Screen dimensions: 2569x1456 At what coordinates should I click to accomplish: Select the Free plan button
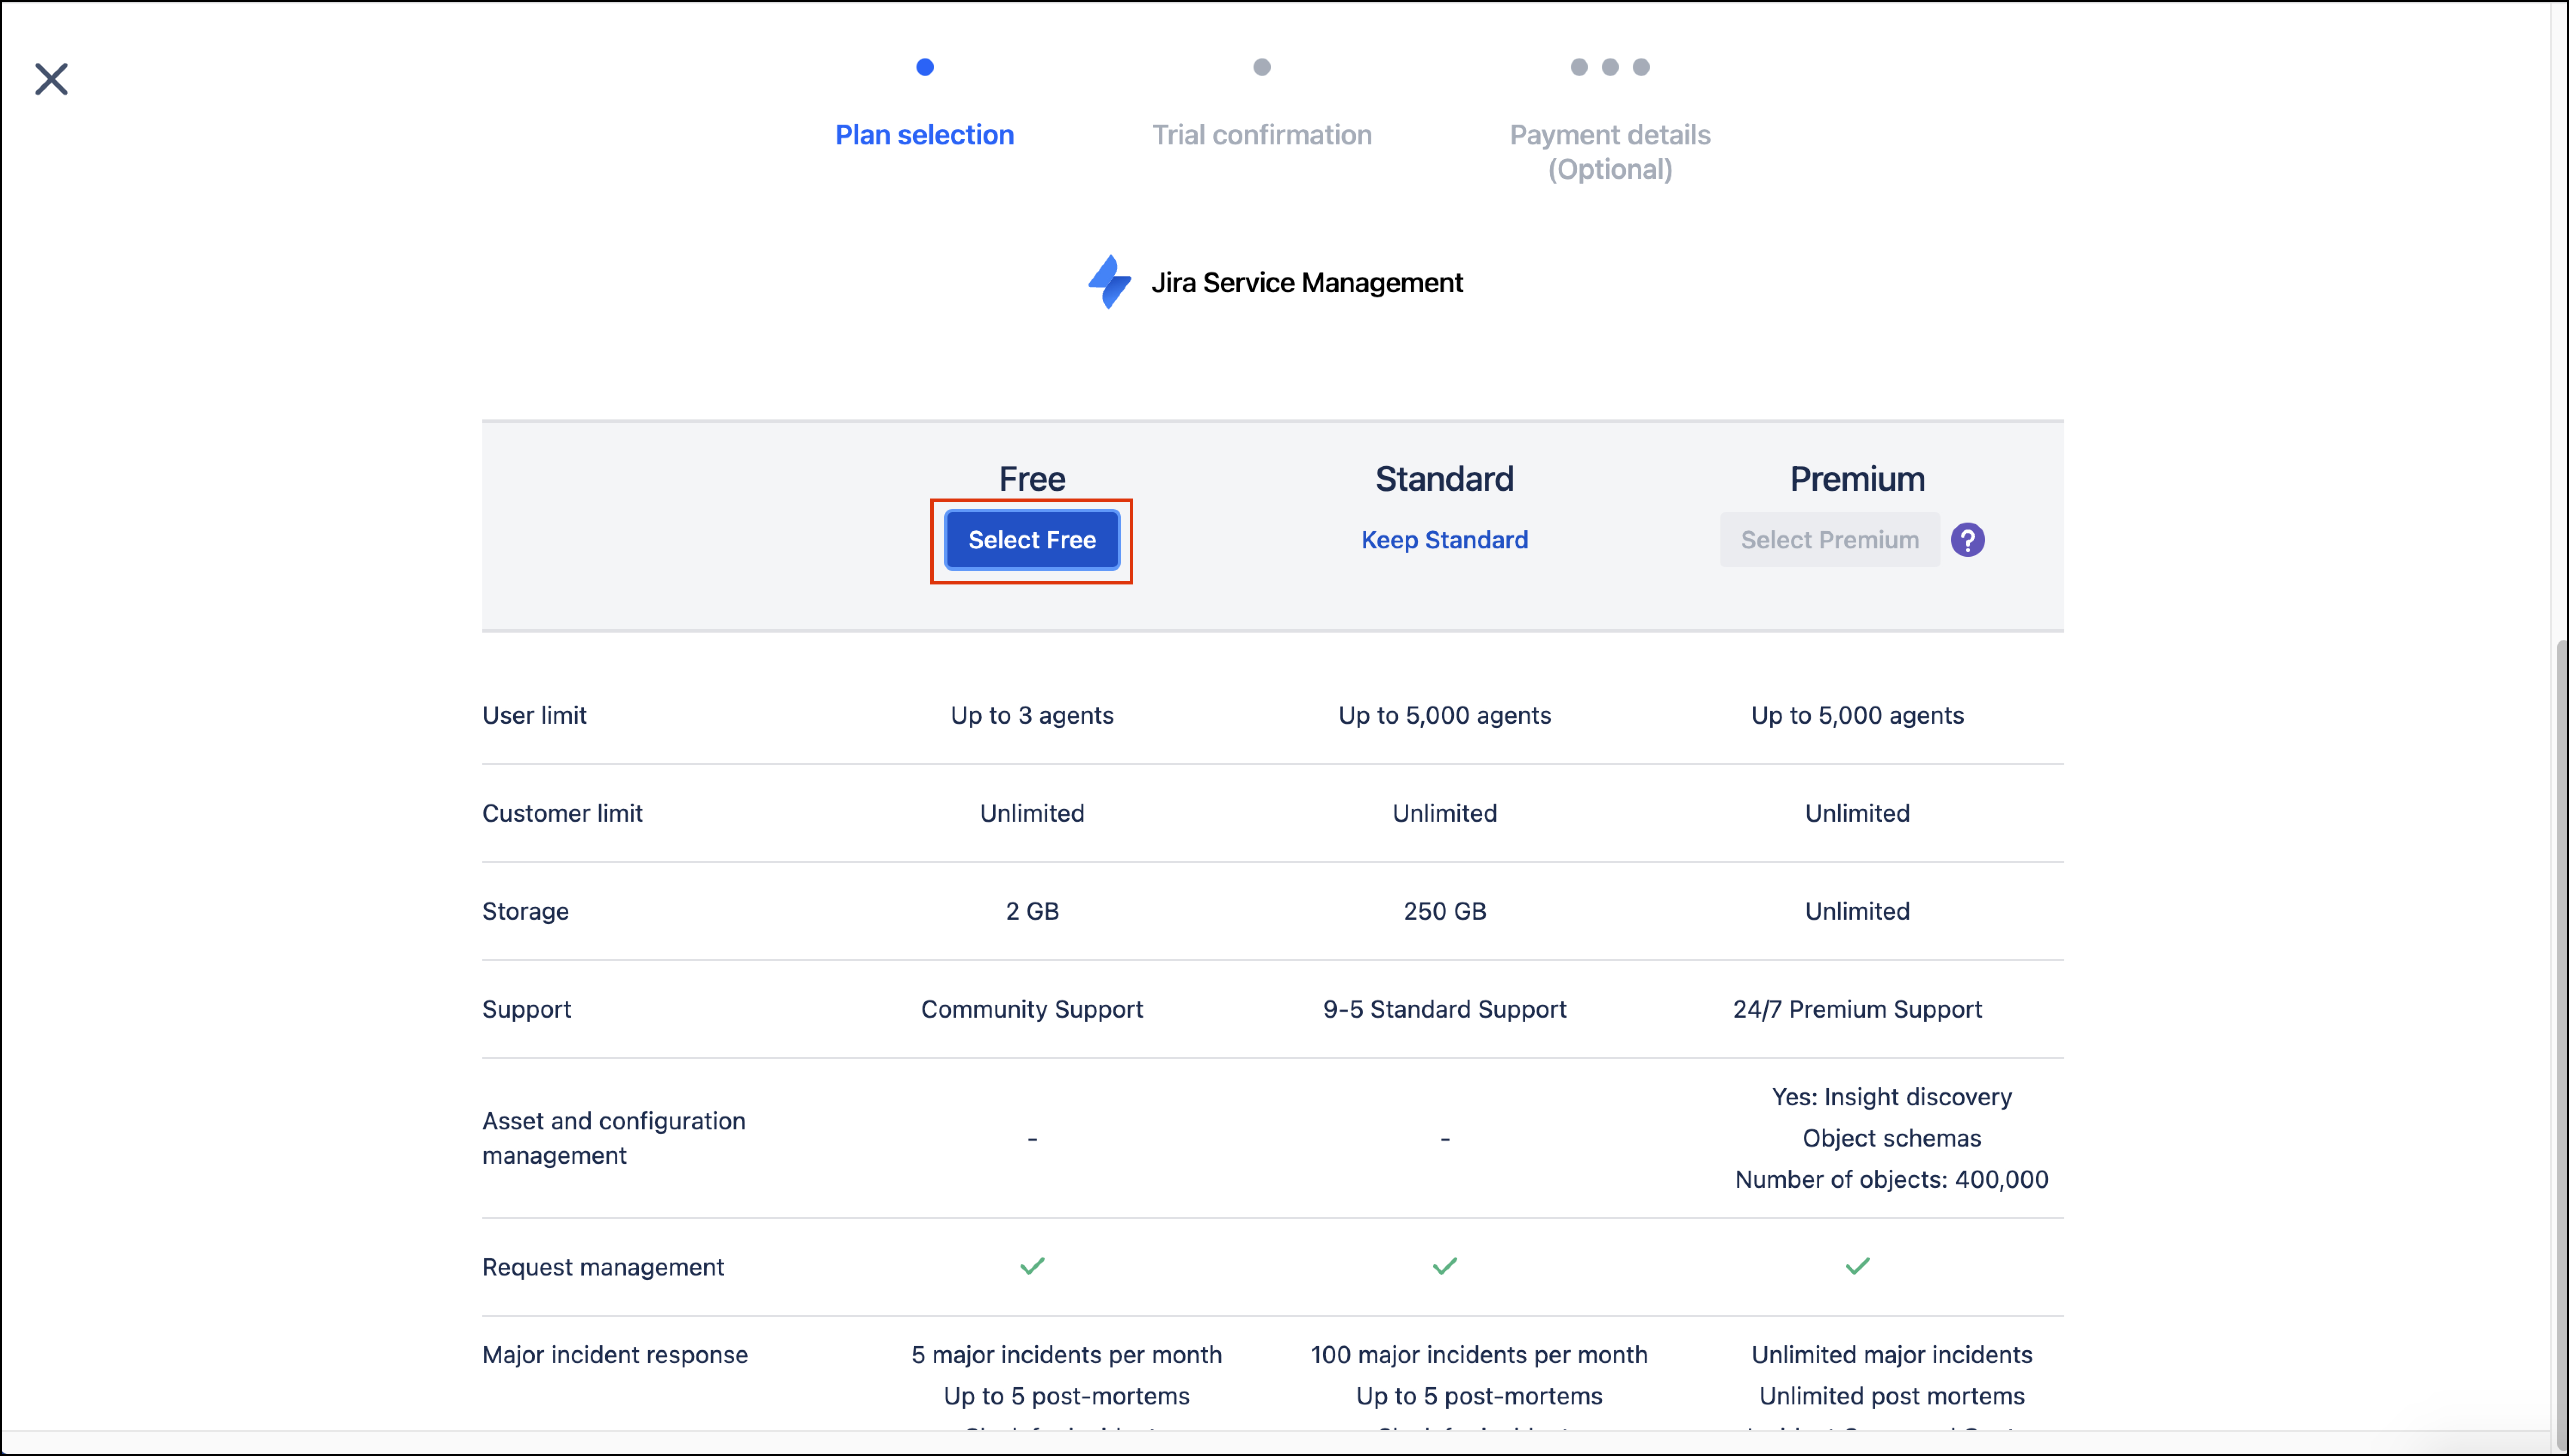click(x=1032, y=540)
